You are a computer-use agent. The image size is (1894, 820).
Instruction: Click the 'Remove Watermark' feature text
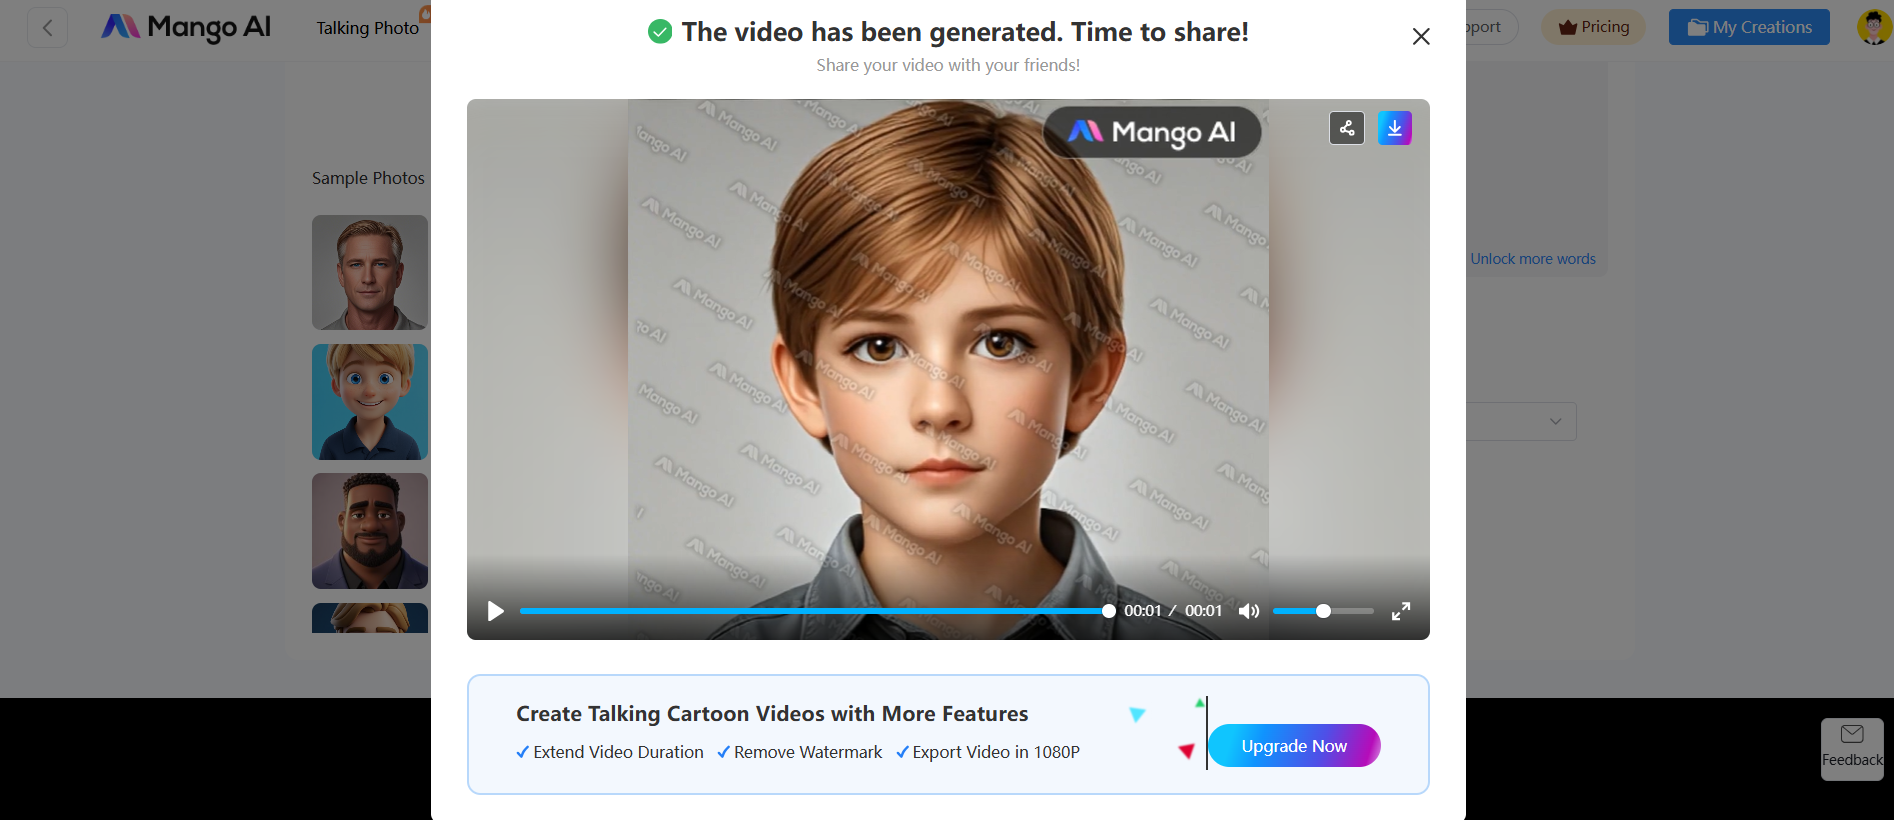808,752
